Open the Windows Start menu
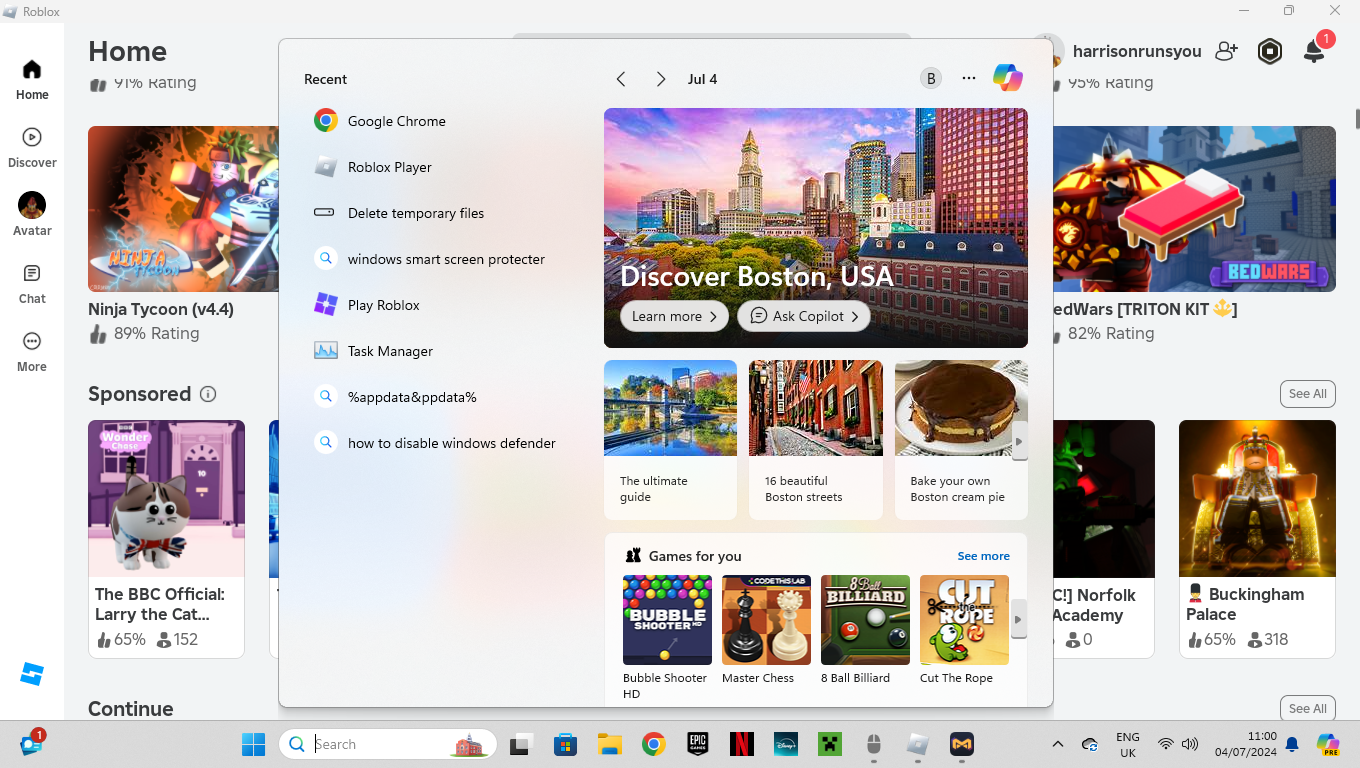Image resolution: width=1360 pixels, height=768 pixels. 253,744
